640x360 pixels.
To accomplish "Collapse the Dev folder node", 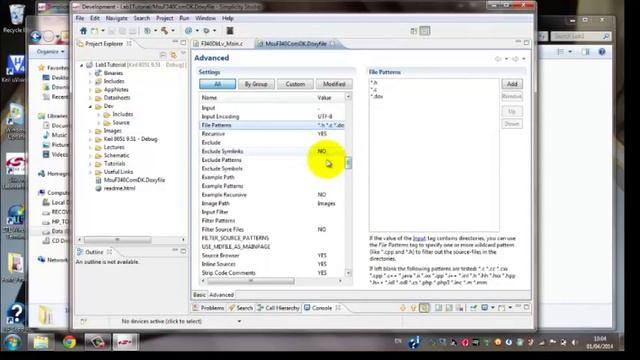I will coord(90,106).
